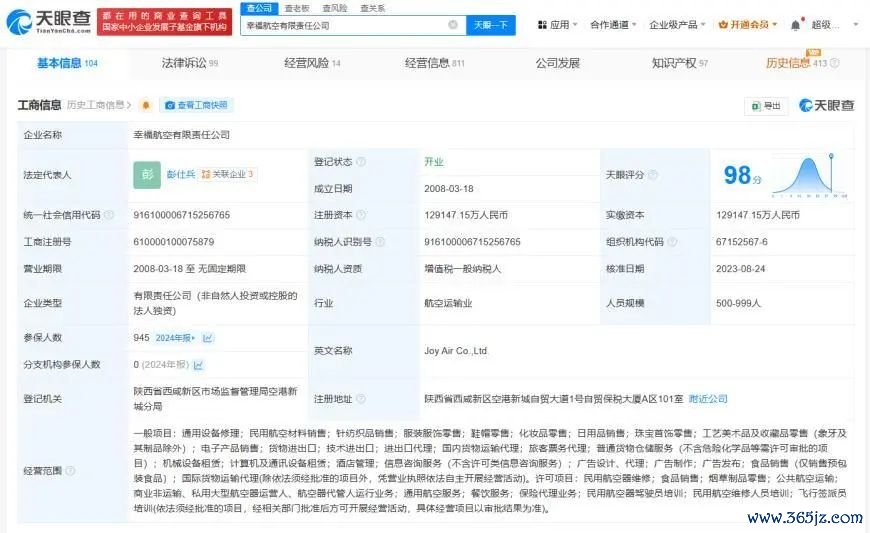Viewport: 870px width, 533px height.
Task: Click the 查看工商快照 button
Action: click(x=196, y=105)
